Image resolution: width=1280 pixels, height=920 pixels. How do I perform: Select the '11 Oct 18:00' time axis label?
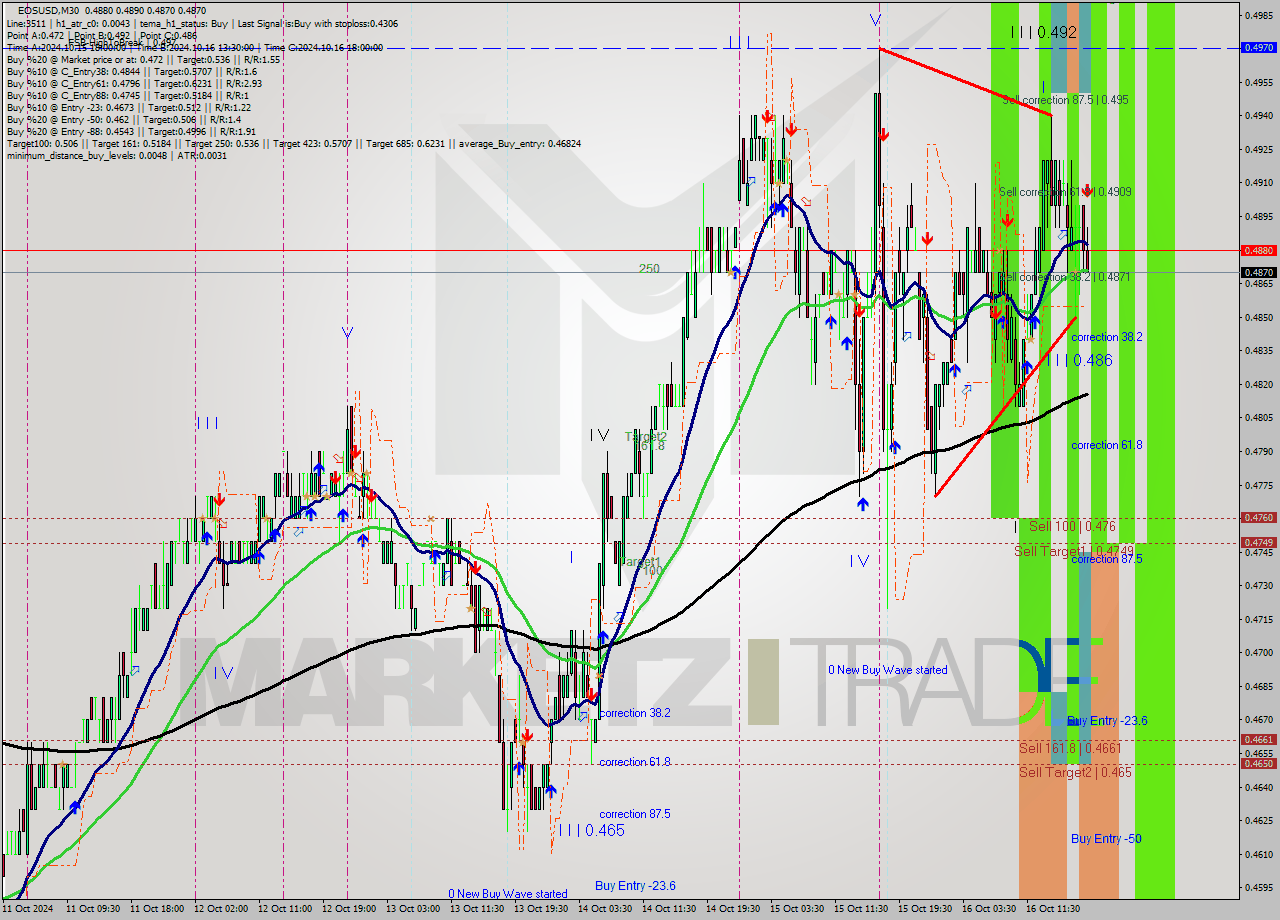point(158,909)
